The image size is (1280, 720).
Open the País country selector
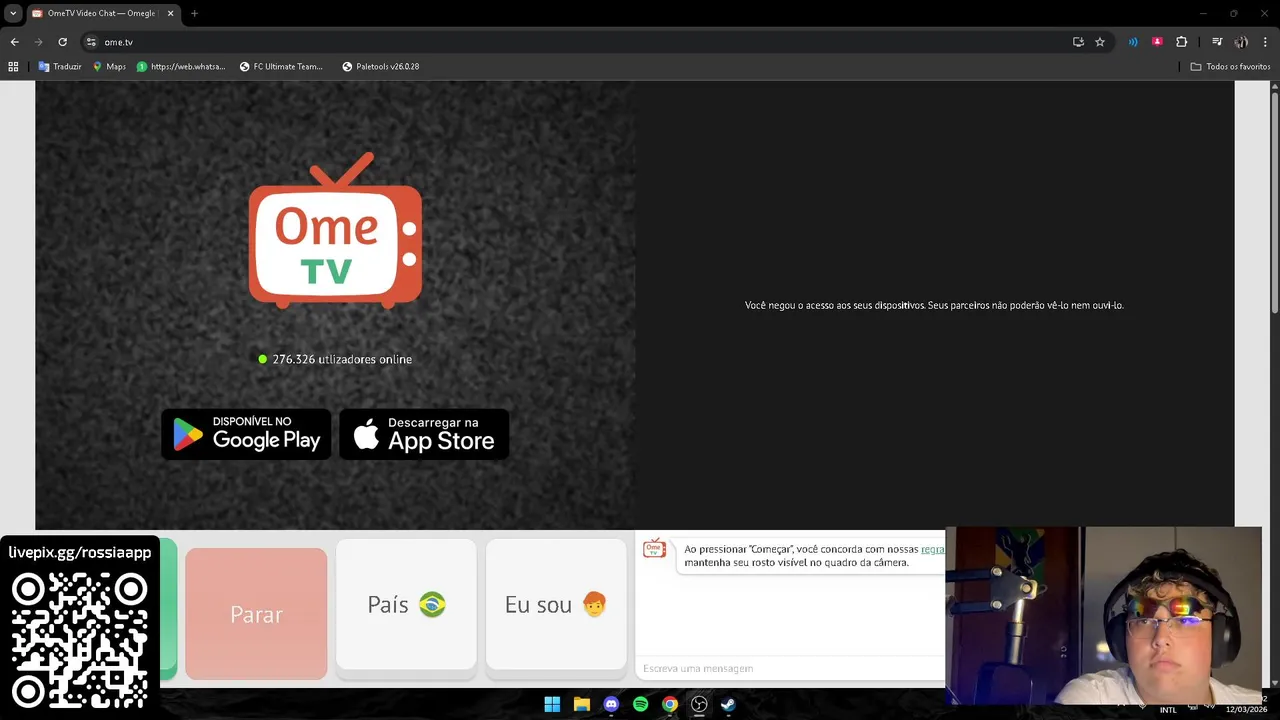pyautogui.click(x=406, y=604)
